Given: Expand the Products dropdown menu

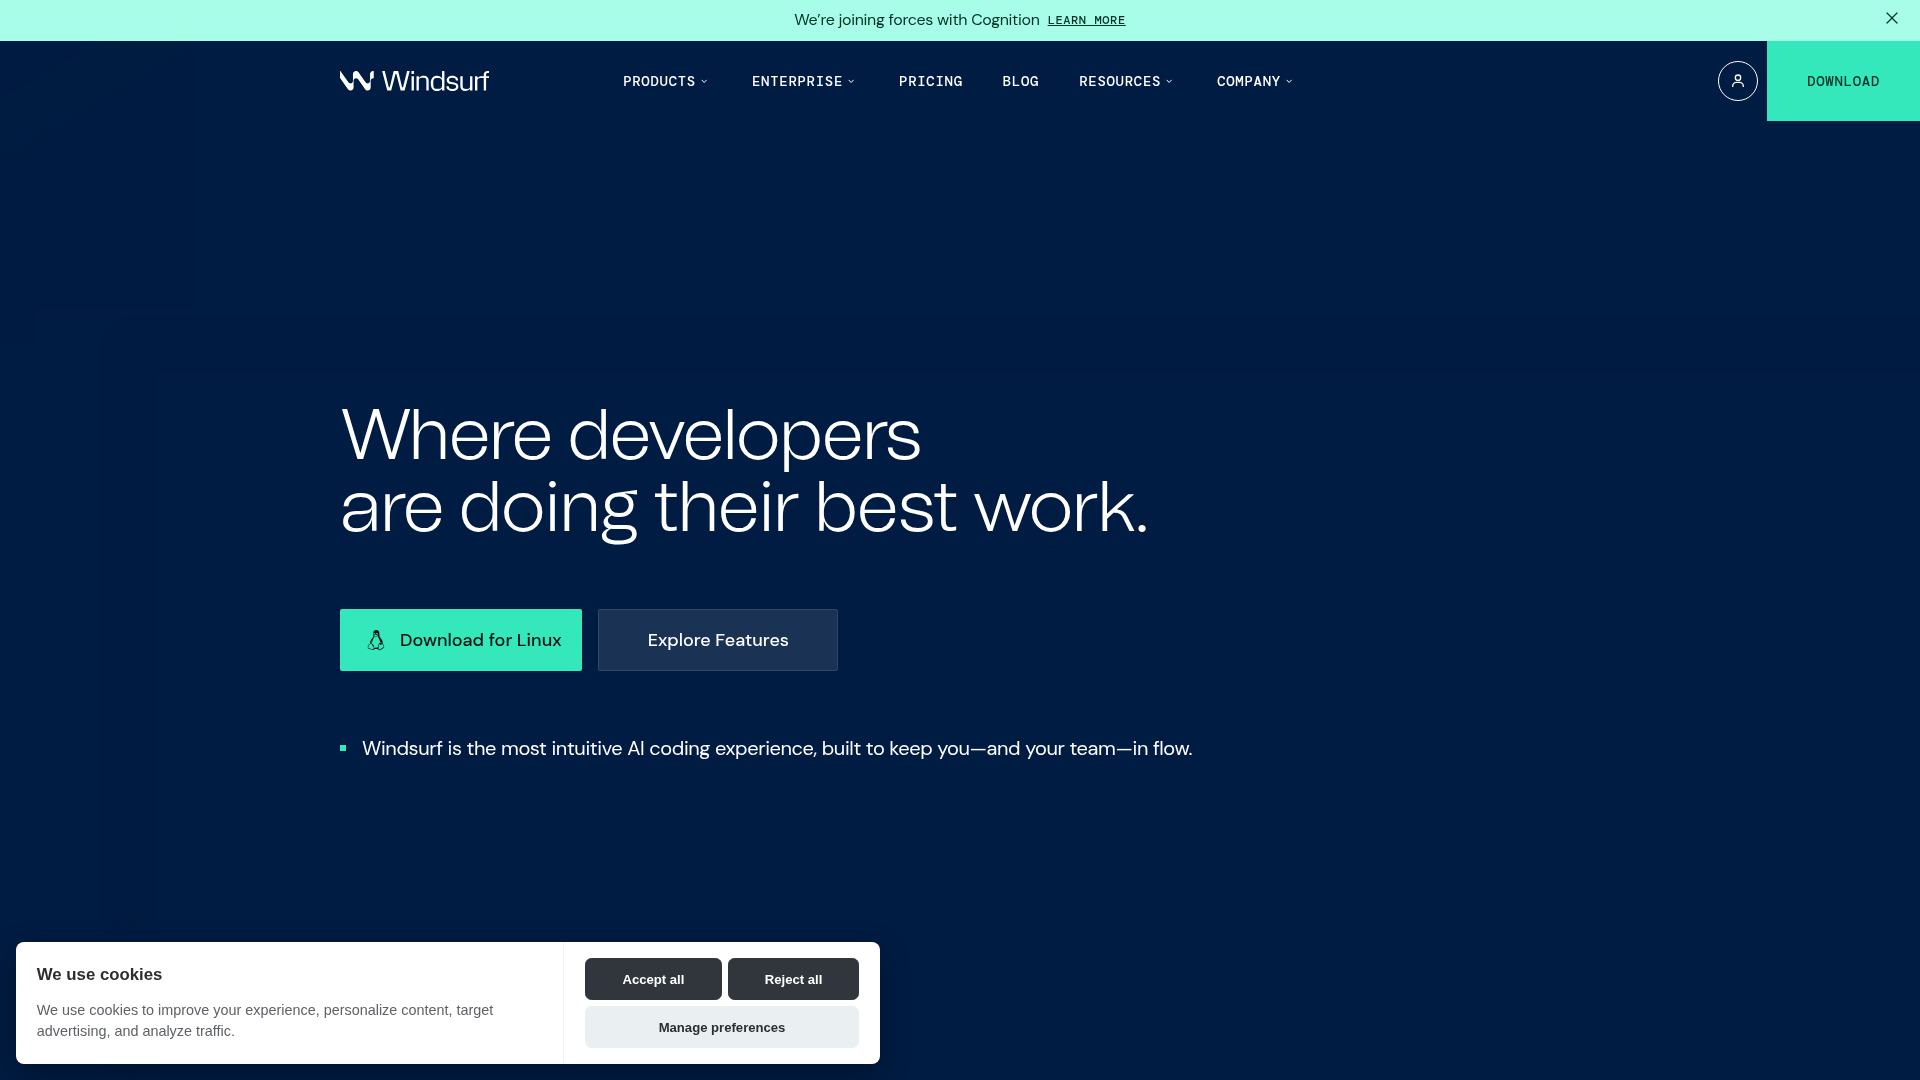Looking at the screenshot, I should (665, 81).
